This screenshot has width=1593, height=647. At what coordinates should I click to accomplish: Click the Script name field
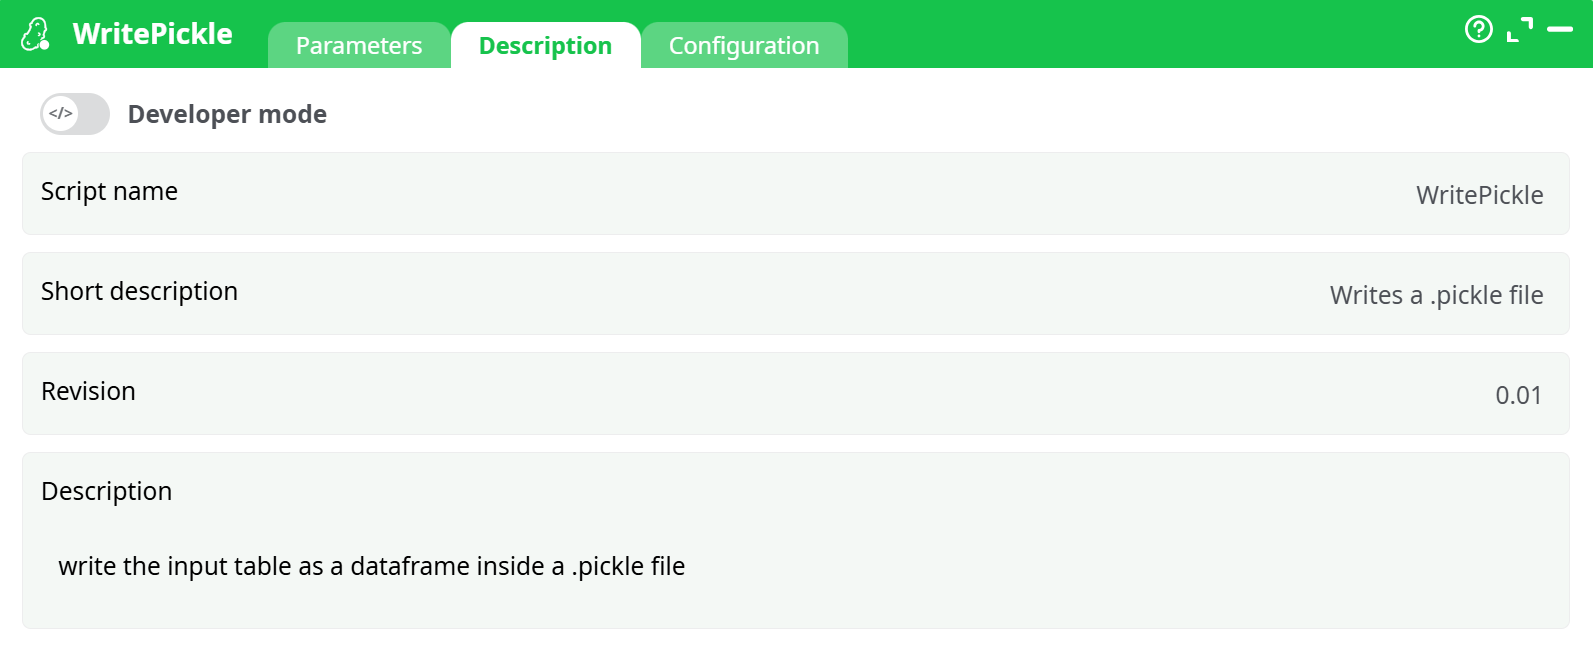click(x=109, y=192)
